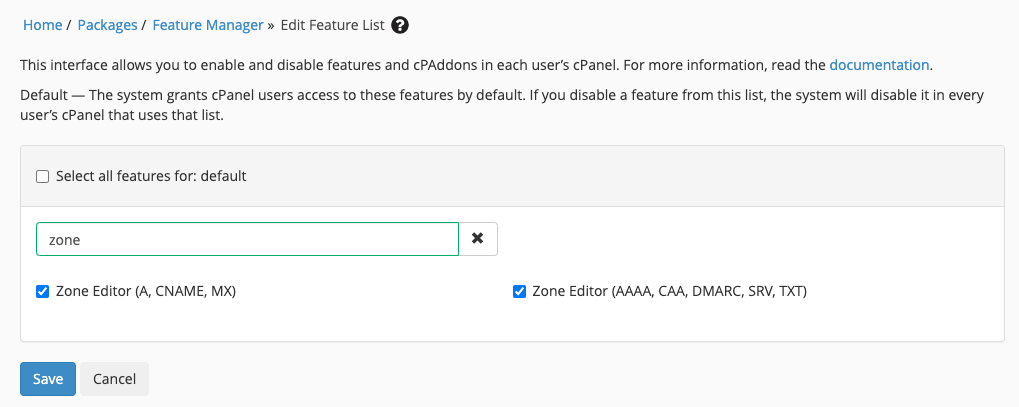Go to the Home breadcrumb
The width and height of the screenshot is (1019, 407).
pos(41,25)
